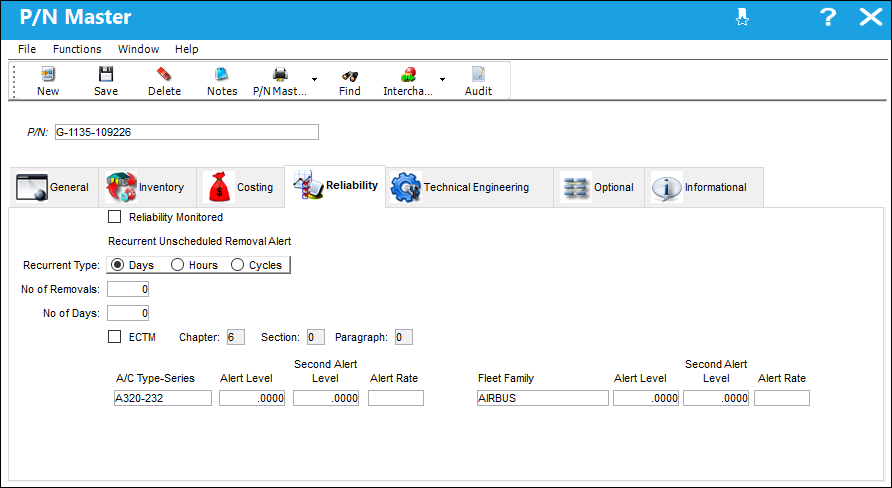Click the A320-232 type-series field
Viewport: 892px width, 488px height.
(163, 398)
